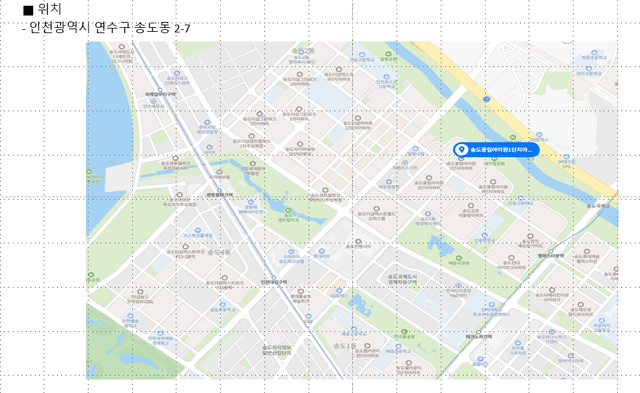640x393 pixels.
Task: Click the 송도4동 district label
Action: [x=219, y=252]
